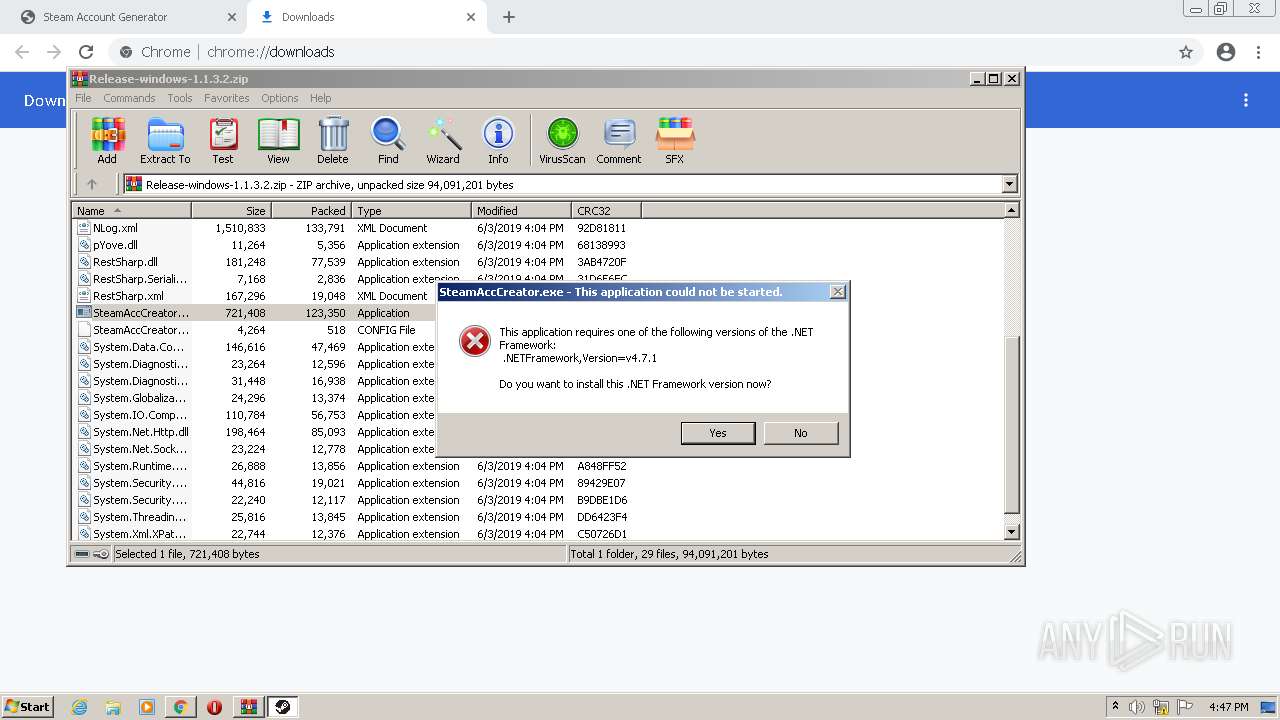
Task: Open WinRAR Commands menu
Action: [129, 98]
